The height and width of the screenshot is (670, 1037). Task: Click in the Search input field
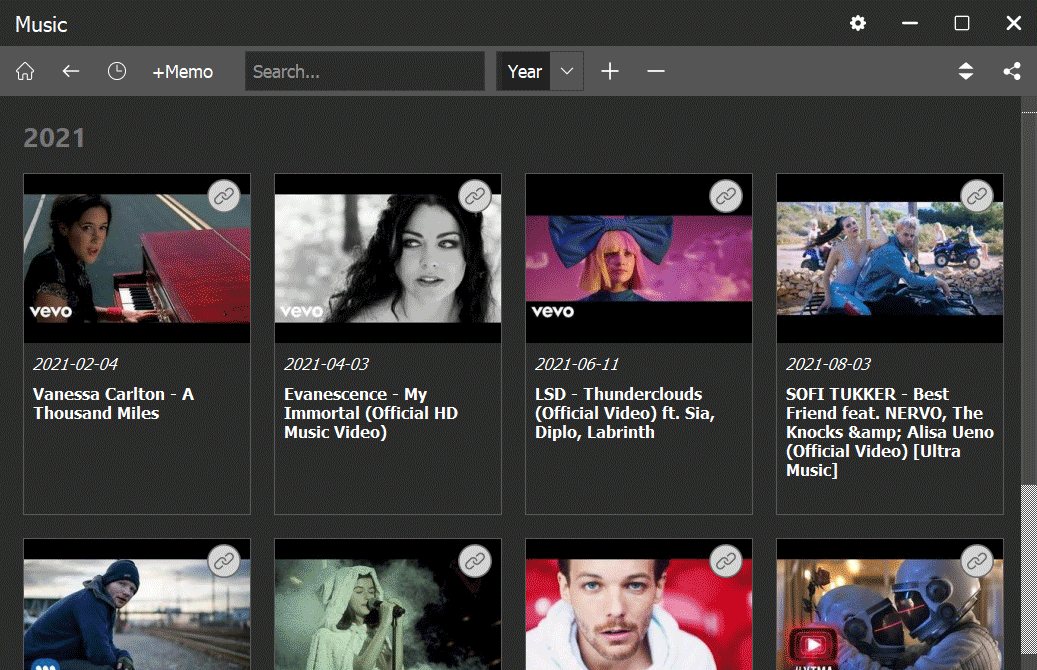tap(365, 72)
